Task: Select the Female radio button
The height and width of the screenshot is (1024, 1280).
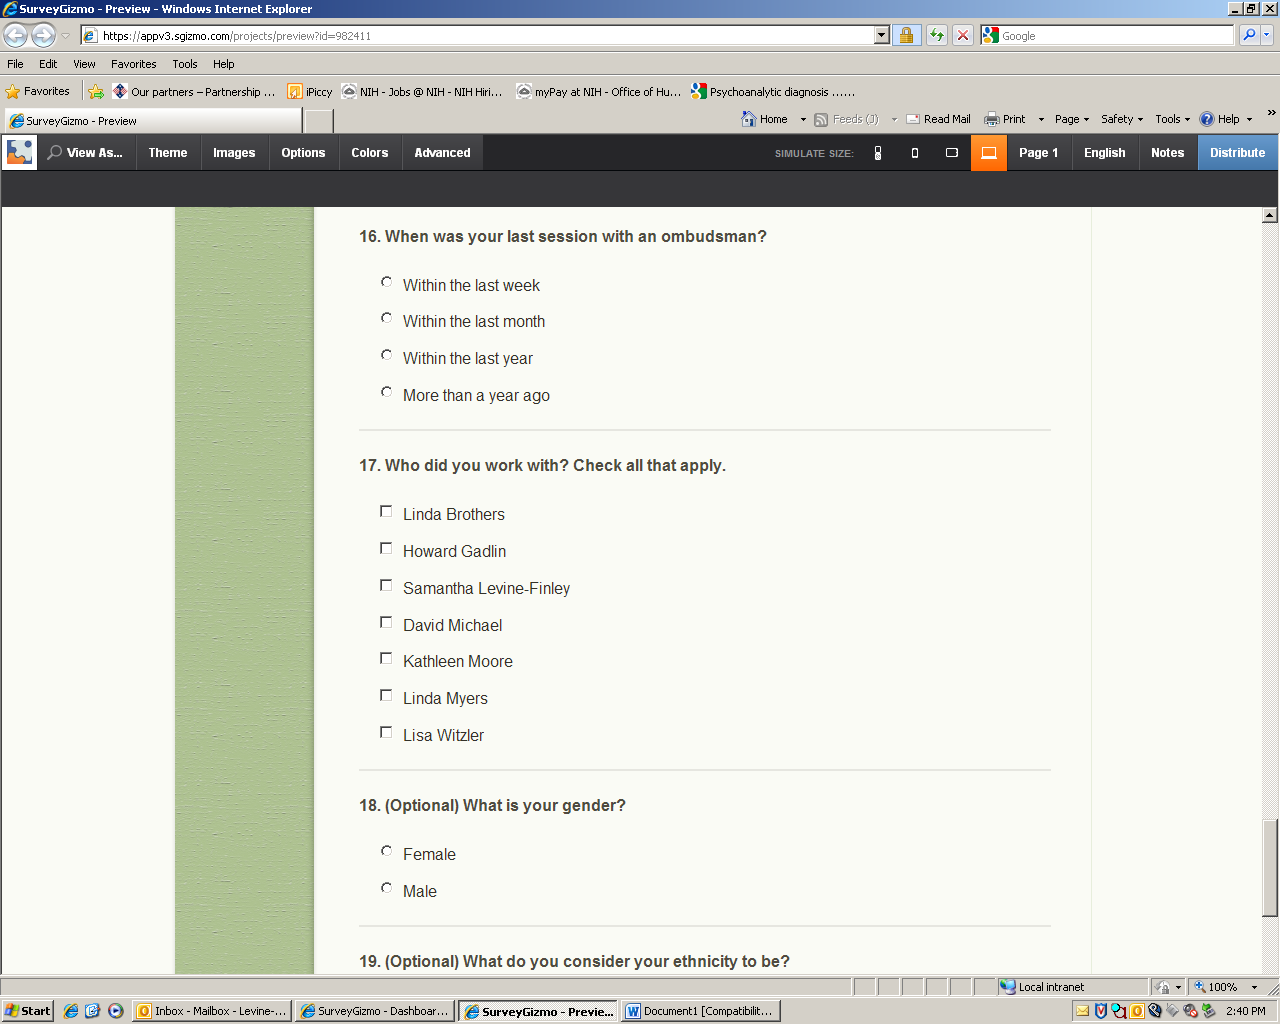Action: click(x=386, y=851)
